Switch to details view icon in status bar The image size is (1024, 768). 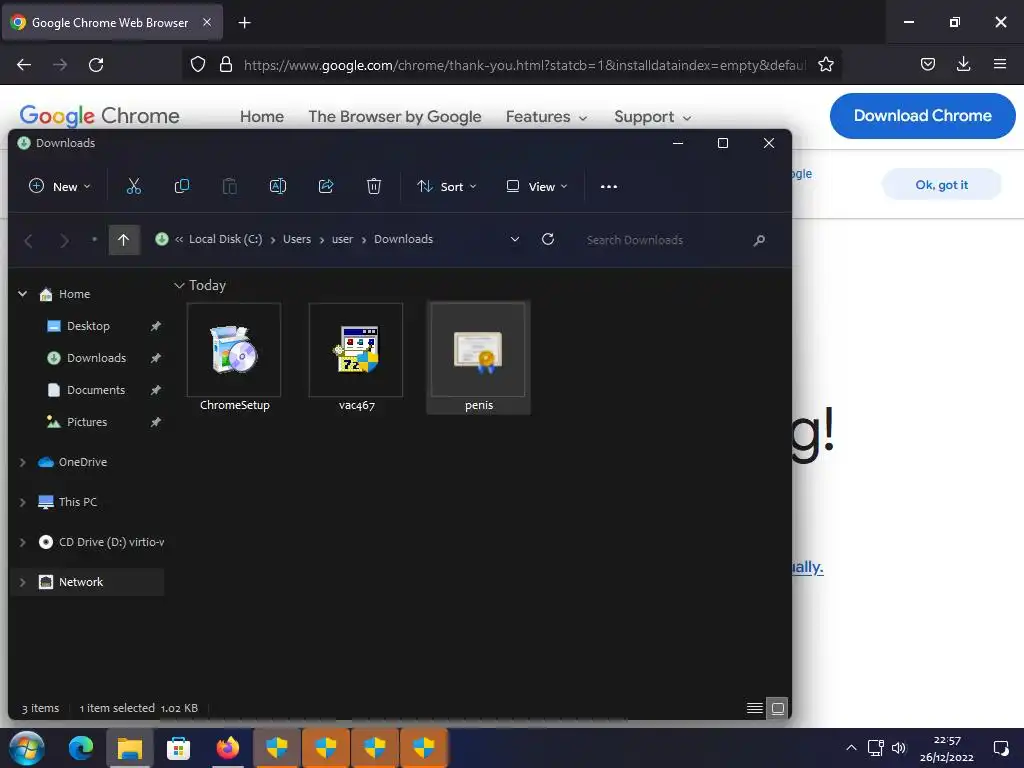coord(755,708)
